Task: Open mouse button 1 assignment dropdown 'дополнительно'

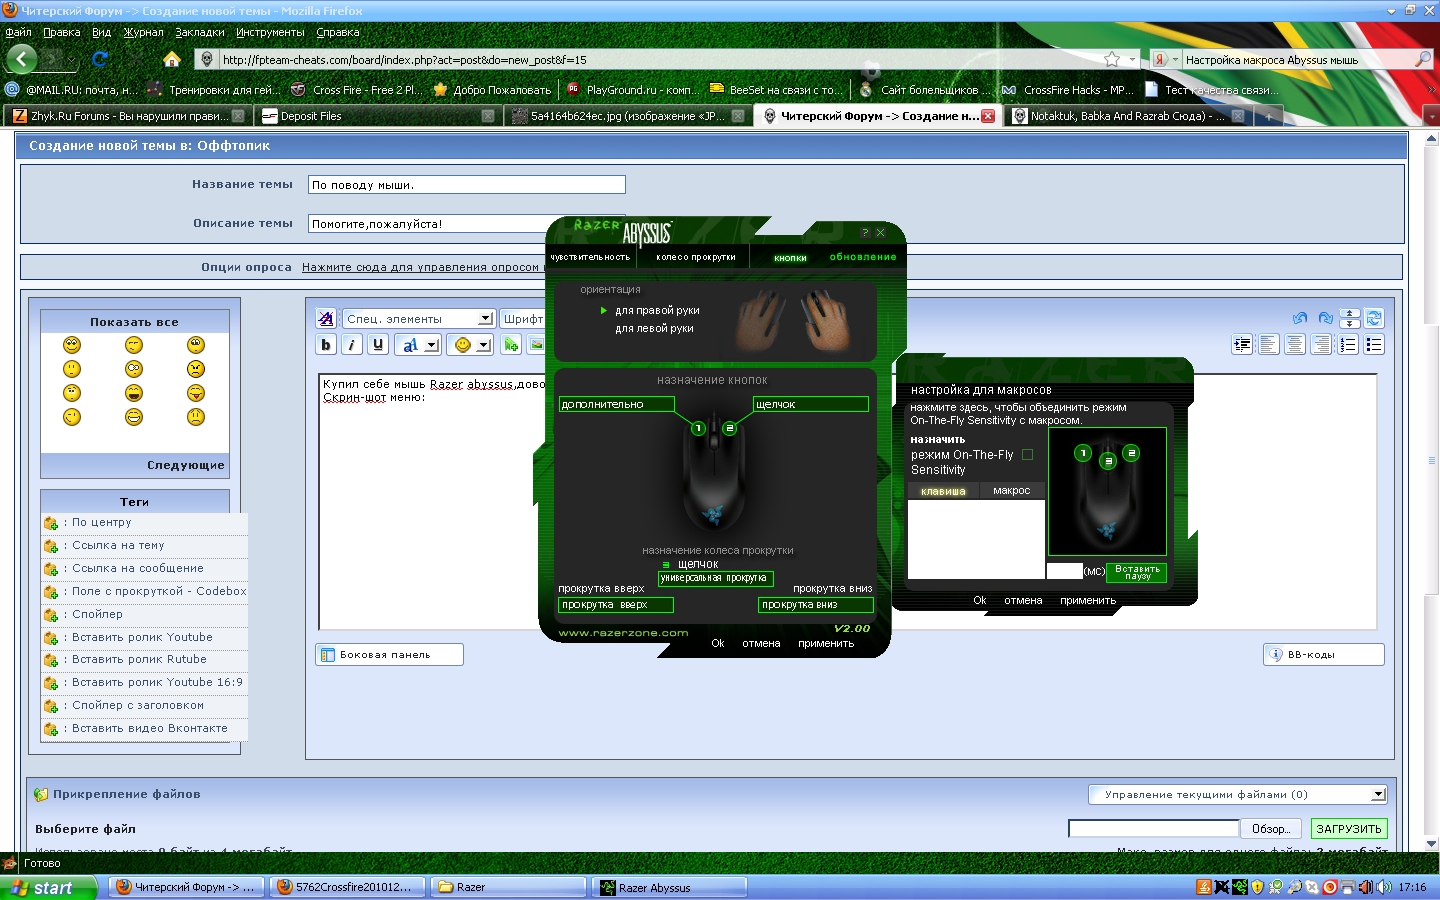Action: [x=617, y=404]
